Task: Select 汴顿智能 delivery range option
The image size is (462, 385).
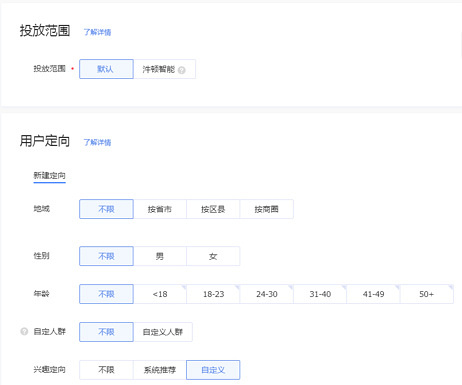Action: click(x=164, y=69)
